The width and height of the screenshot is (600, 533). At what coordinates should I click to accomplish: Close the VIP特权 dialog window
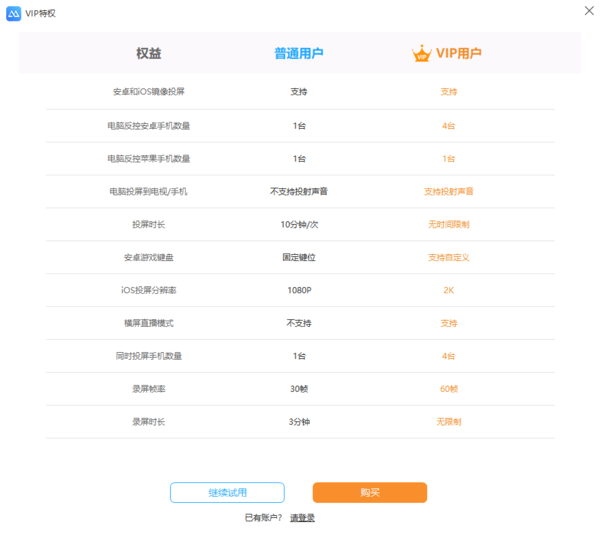click(x=587, y=10)
